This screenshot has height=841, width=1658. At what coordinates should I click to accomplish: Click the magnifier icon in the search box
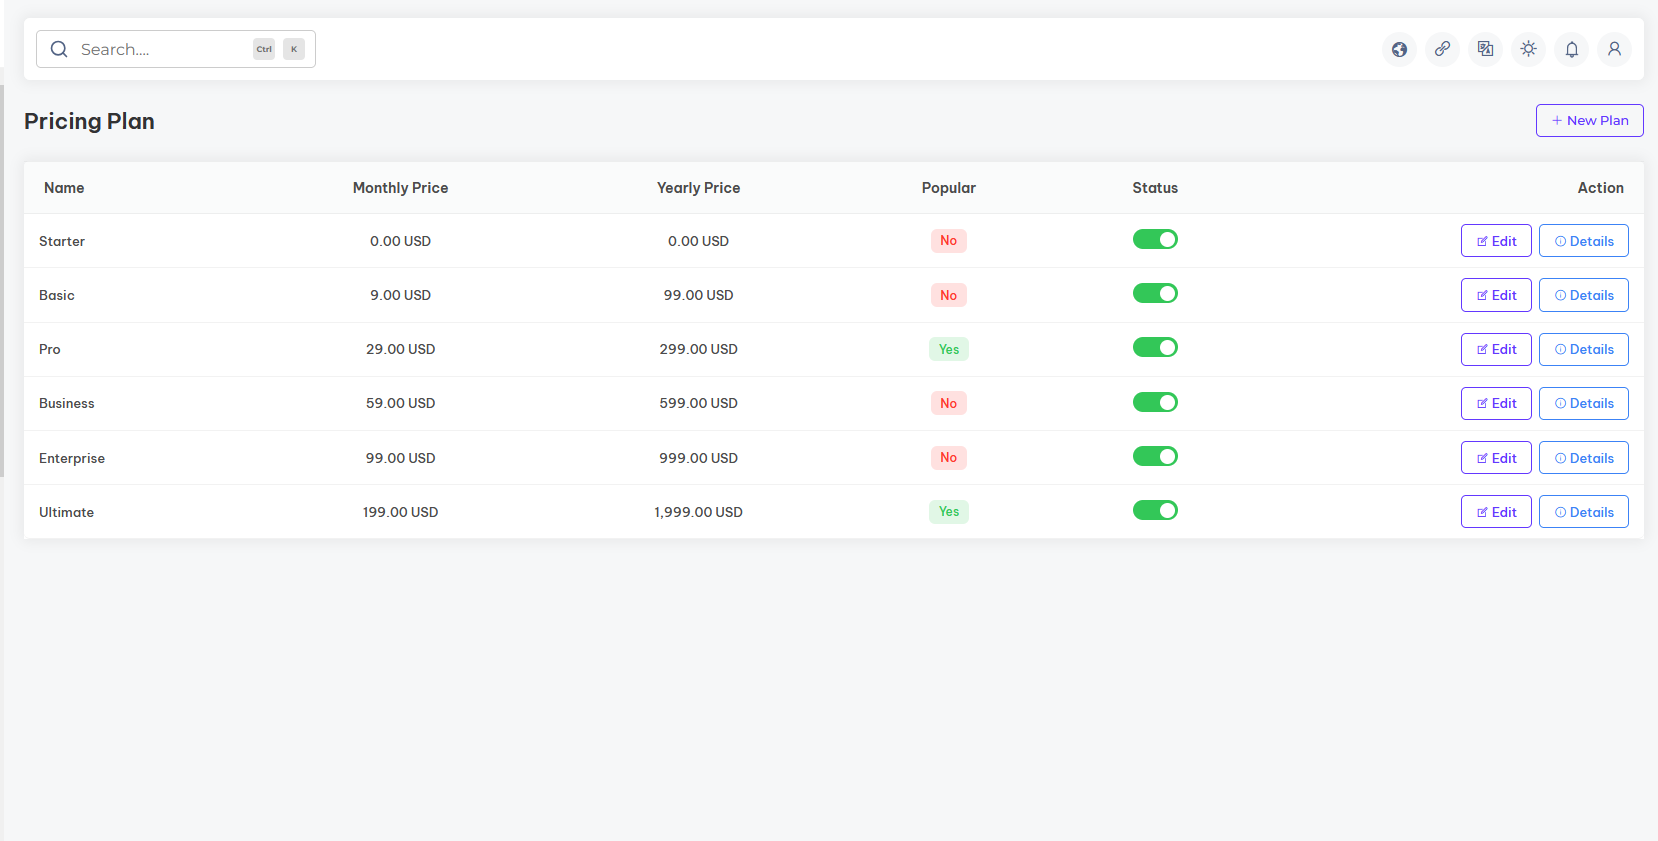pyautogui.click(x=59, y=49)
